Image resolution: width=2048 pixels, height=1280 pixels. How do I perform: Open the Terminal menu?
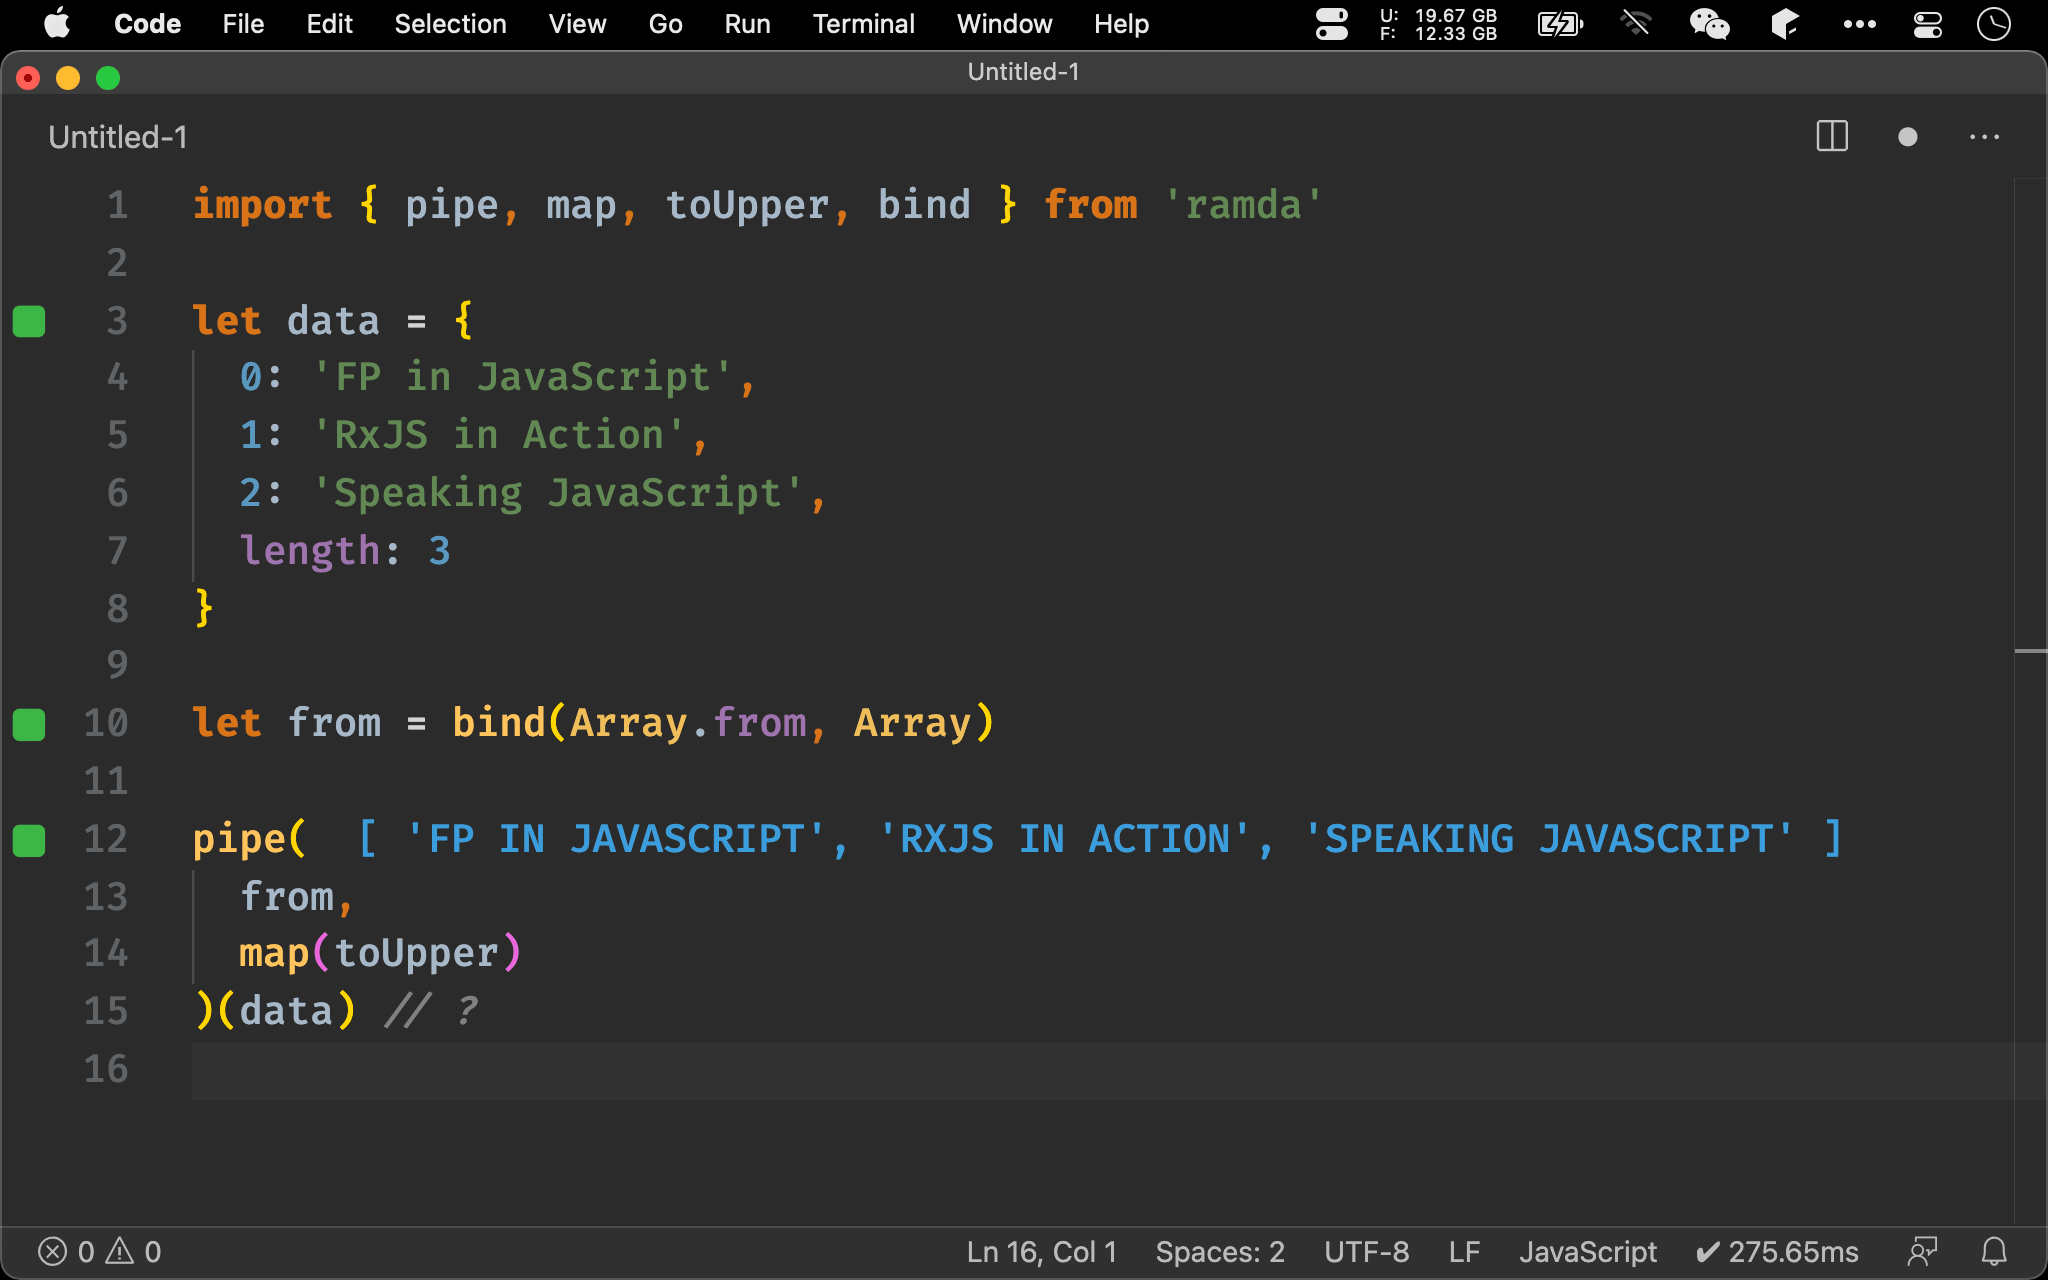pos(863,23)
